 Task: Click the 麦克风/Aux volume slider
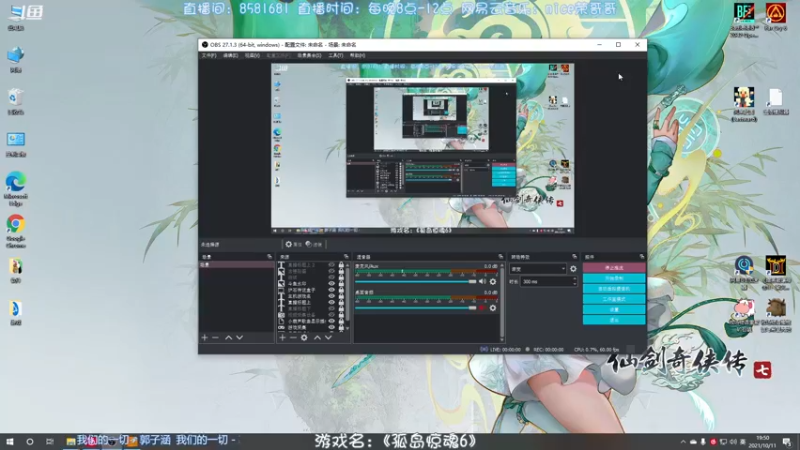[x=415, y=282]
